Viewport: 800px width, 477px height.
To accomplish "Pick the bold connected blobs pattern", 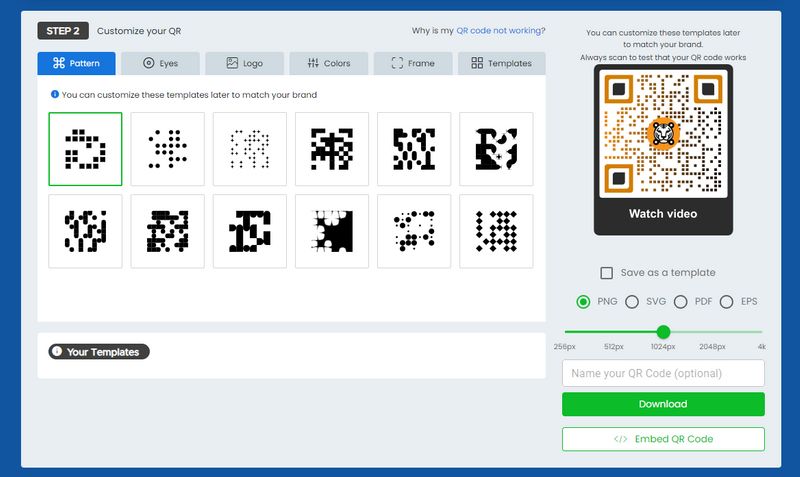I will click(x=249, y=231).
